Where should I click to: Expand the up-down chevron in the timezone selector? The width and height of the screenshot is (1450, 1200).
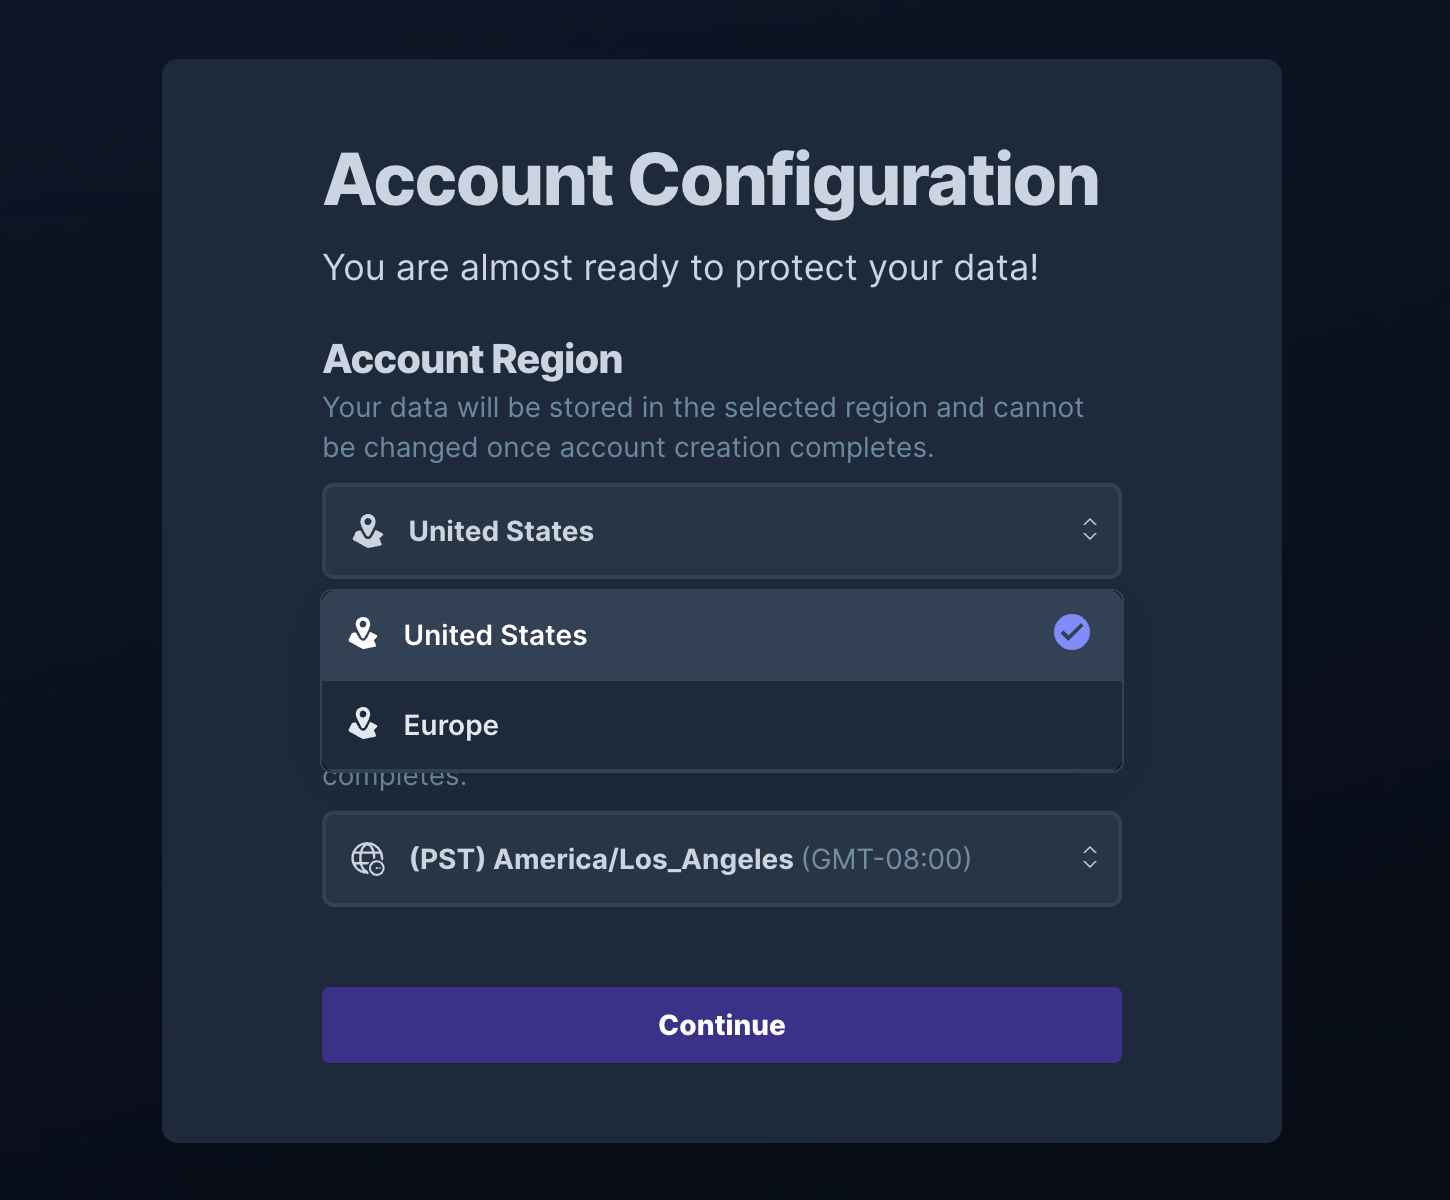pos(1090,858)
